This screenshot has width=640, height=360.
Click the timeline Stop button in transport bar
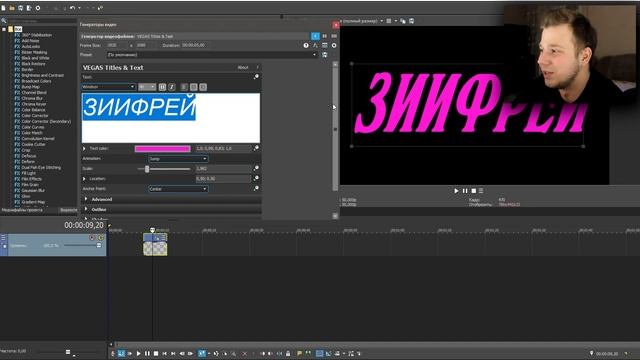(x=156, y=353)
